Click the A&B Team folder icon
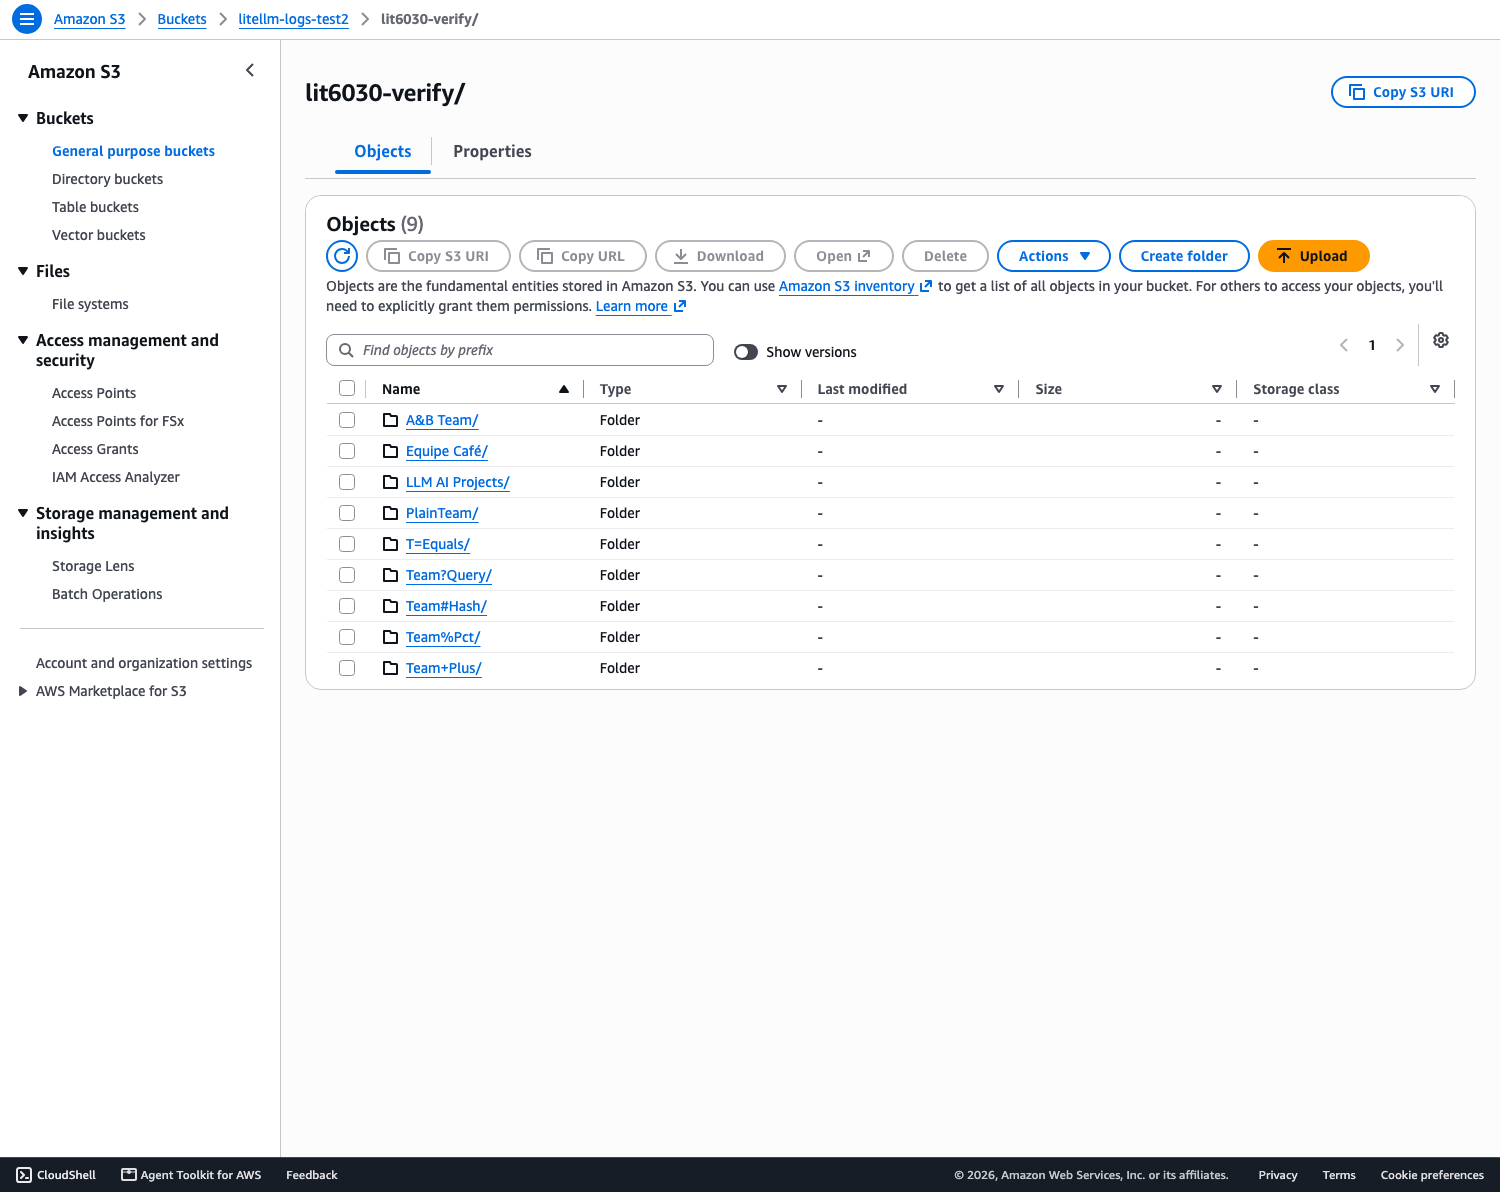 [x=391, y=420]
